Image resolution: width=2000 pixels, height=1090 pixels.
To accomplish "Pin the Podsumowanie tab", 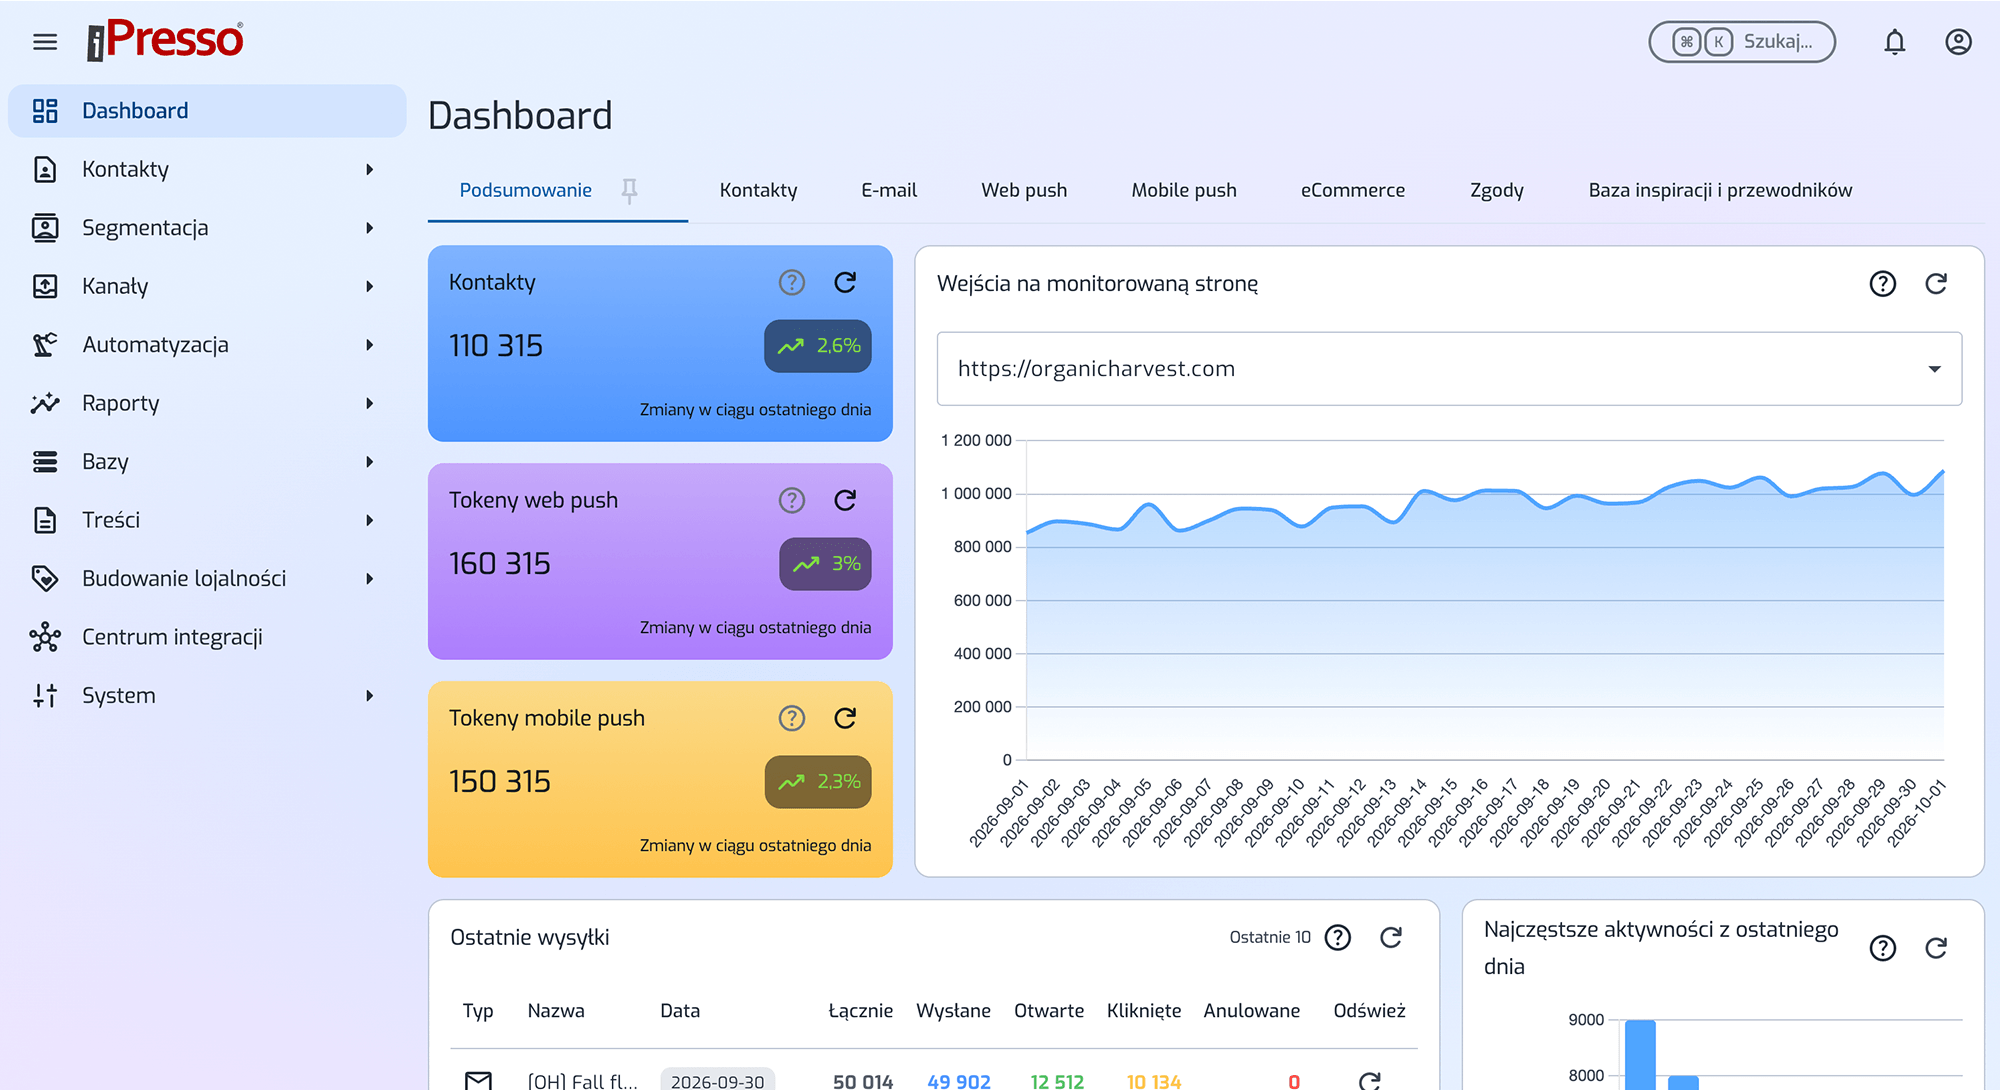I will point(629,190).
